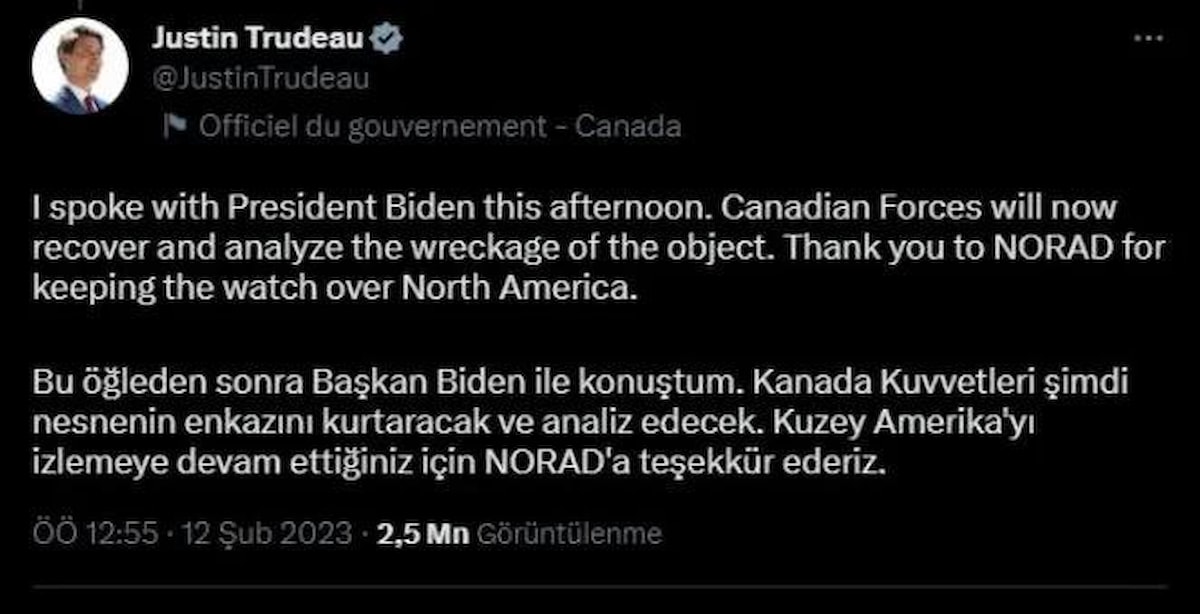
Task: Visit the @JustinTrudeau handle link
Action: pyautogui.click(x=260, y=79)
